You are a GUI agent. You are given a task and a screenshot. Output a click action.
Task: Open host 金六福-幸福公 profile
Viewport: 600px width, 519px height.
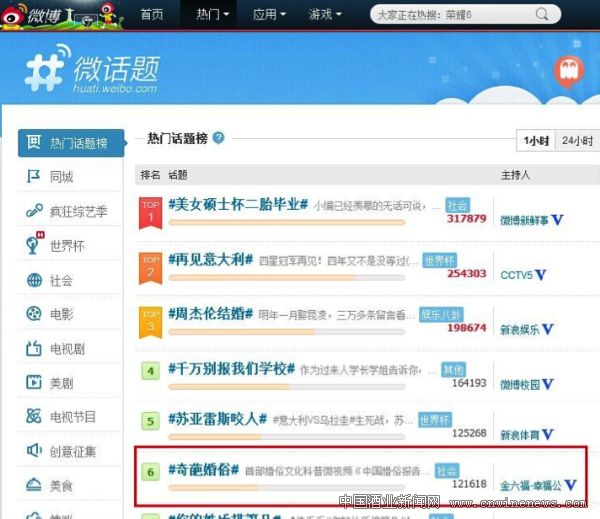click(531, 486)
